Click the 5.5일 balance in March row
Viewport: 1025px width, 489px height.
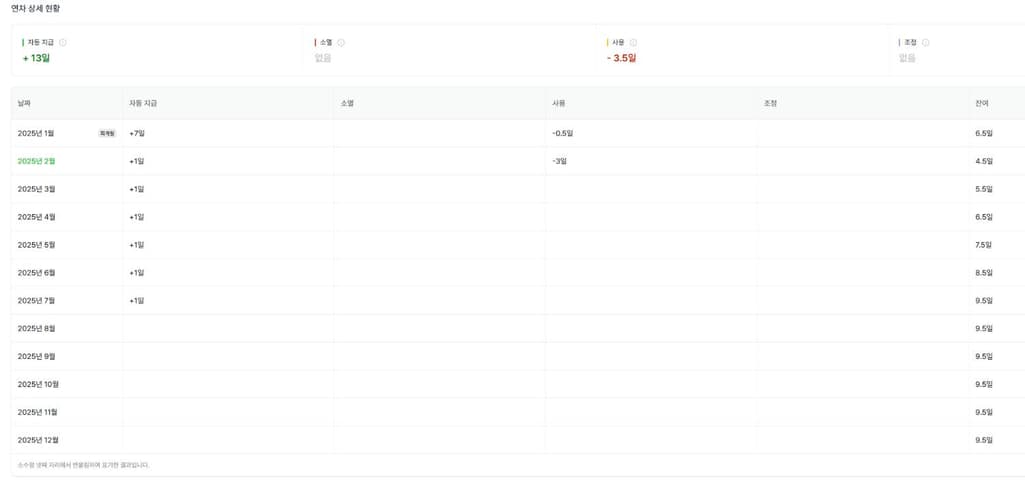[984, 189]
